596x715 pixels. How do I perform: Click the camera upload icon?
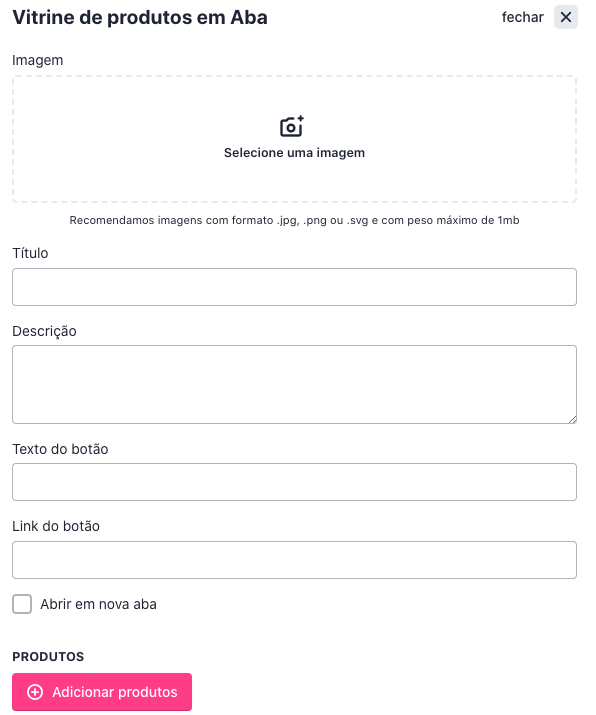292,126
